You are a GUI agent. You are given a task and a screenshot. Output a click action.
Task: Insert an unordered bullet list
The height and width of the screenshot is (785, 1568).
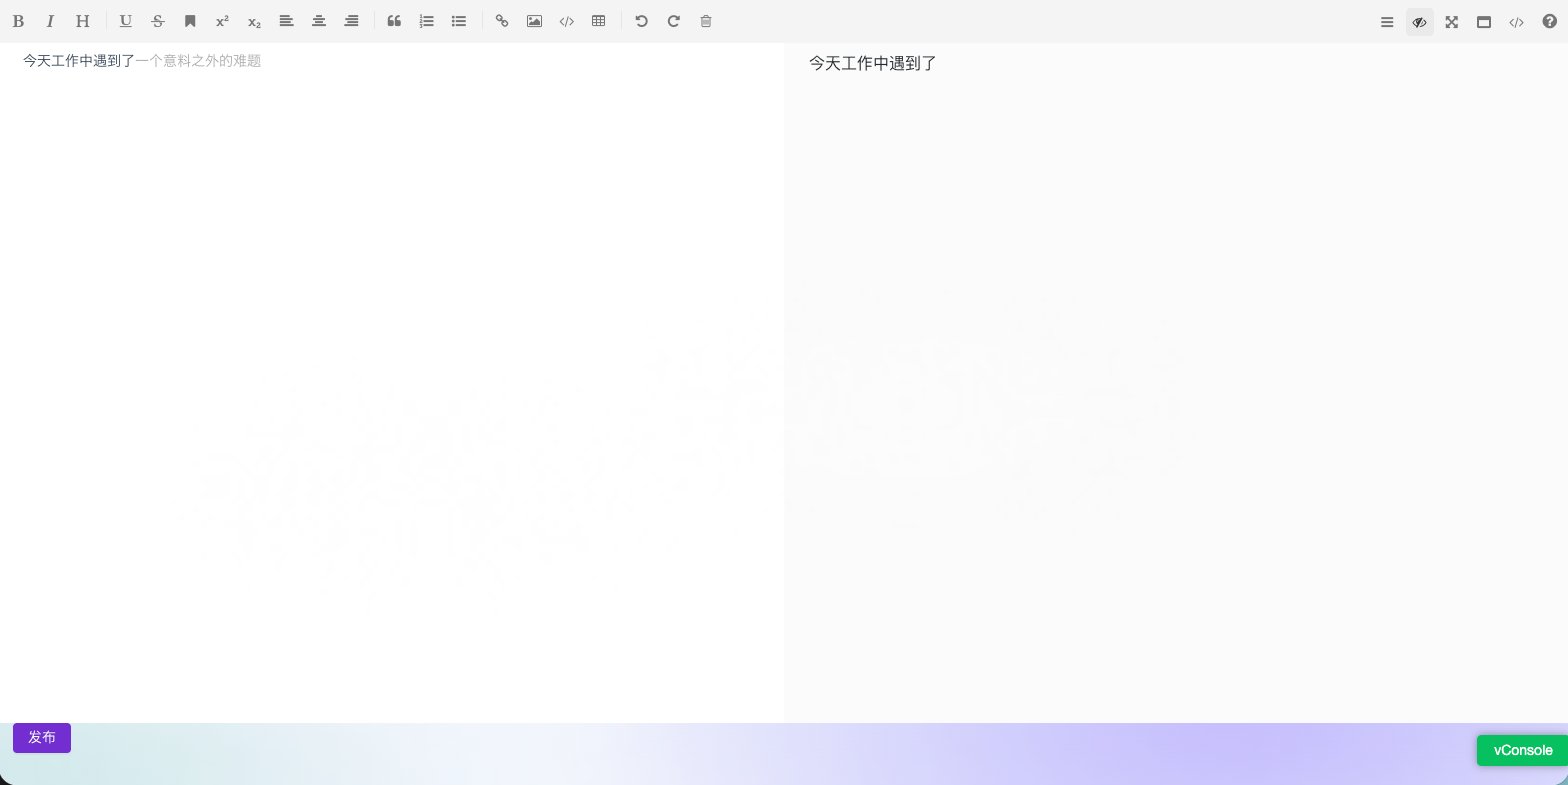coord(459,21)
